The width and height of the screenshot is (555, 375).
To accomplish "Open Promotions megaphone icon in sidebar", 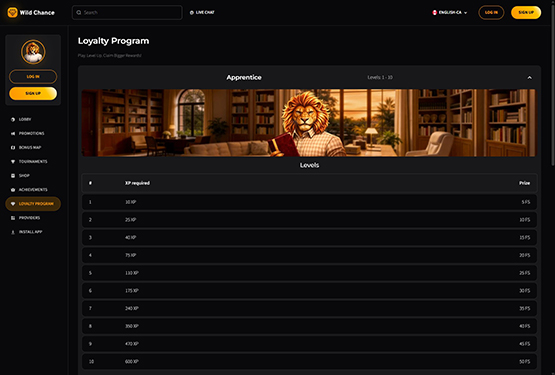I will point(13,133).
